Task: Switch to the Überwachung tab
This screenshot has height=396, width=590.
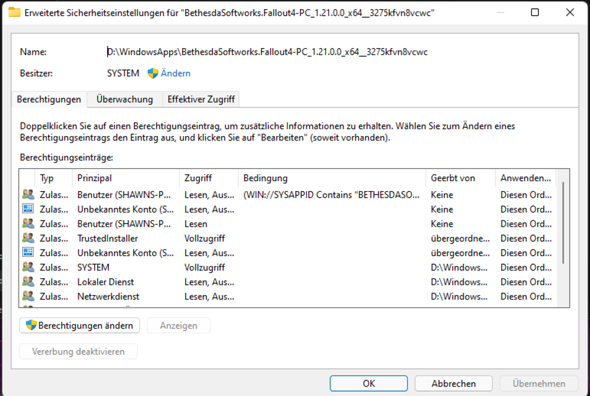Action: 125,99
